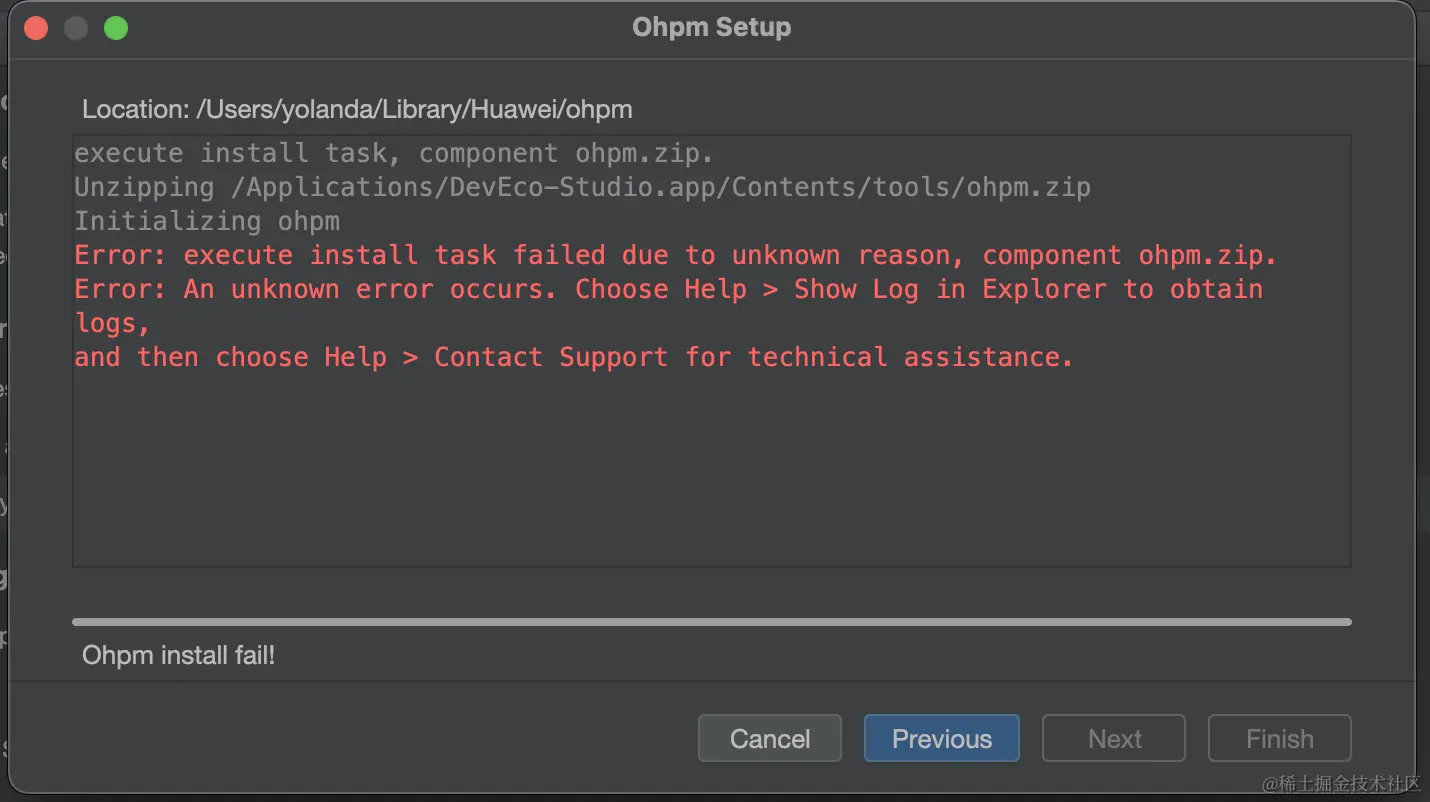Click the "Contact Support for technical assistance" line
This screenshot has height=802, width=1430.
[573, 357]
